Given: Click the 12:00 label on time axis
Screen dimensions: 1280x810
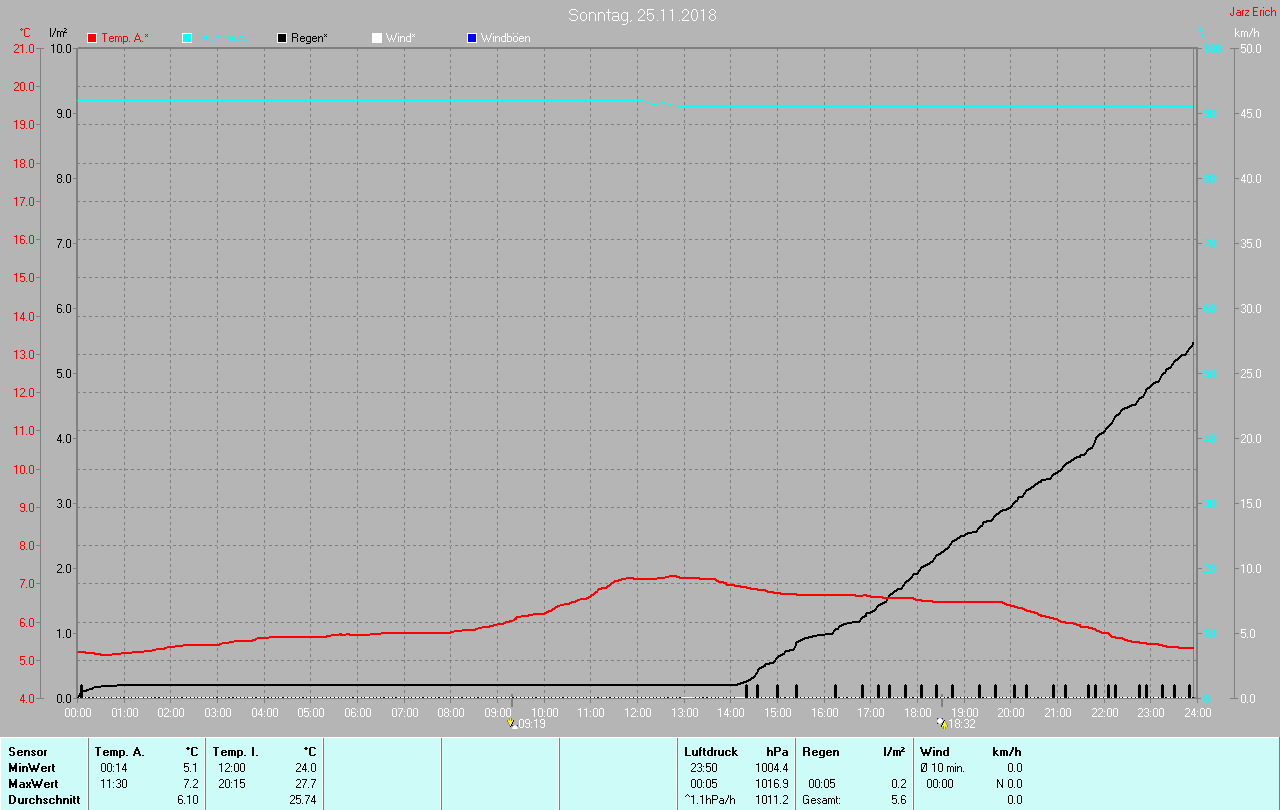Looking at the screenshot, I should pyautogui.click(x=638, y=712).
